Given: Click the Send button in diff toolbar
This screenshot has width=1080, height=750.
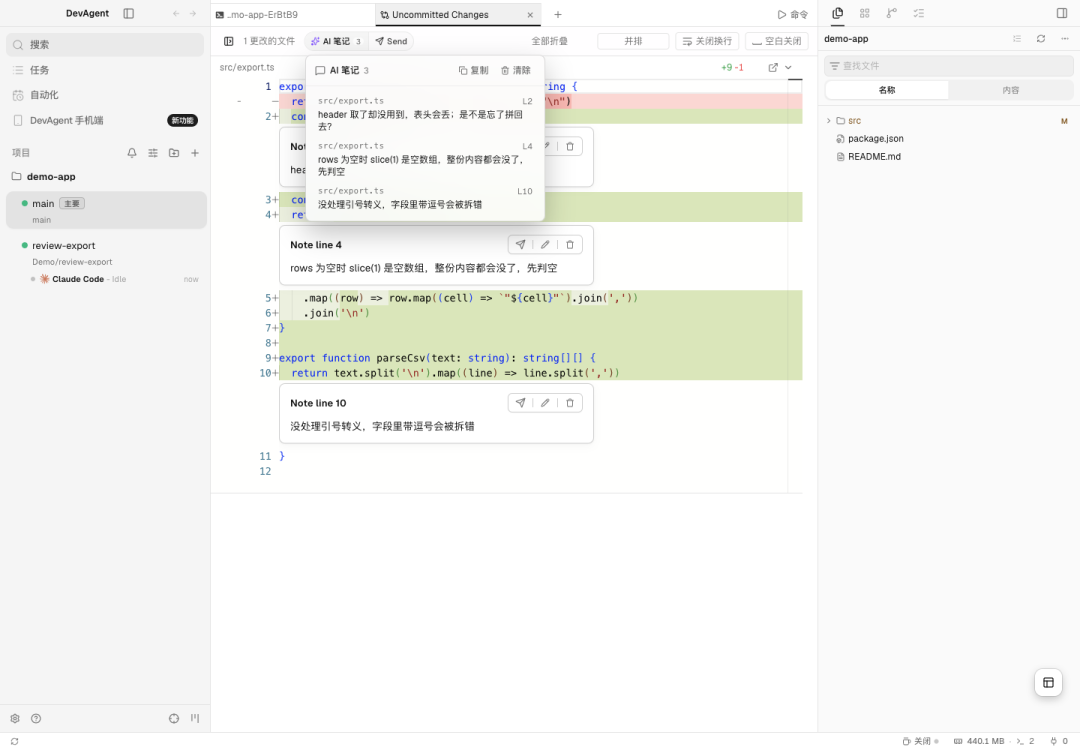Looking at the screenshot, I should point(391,41).
